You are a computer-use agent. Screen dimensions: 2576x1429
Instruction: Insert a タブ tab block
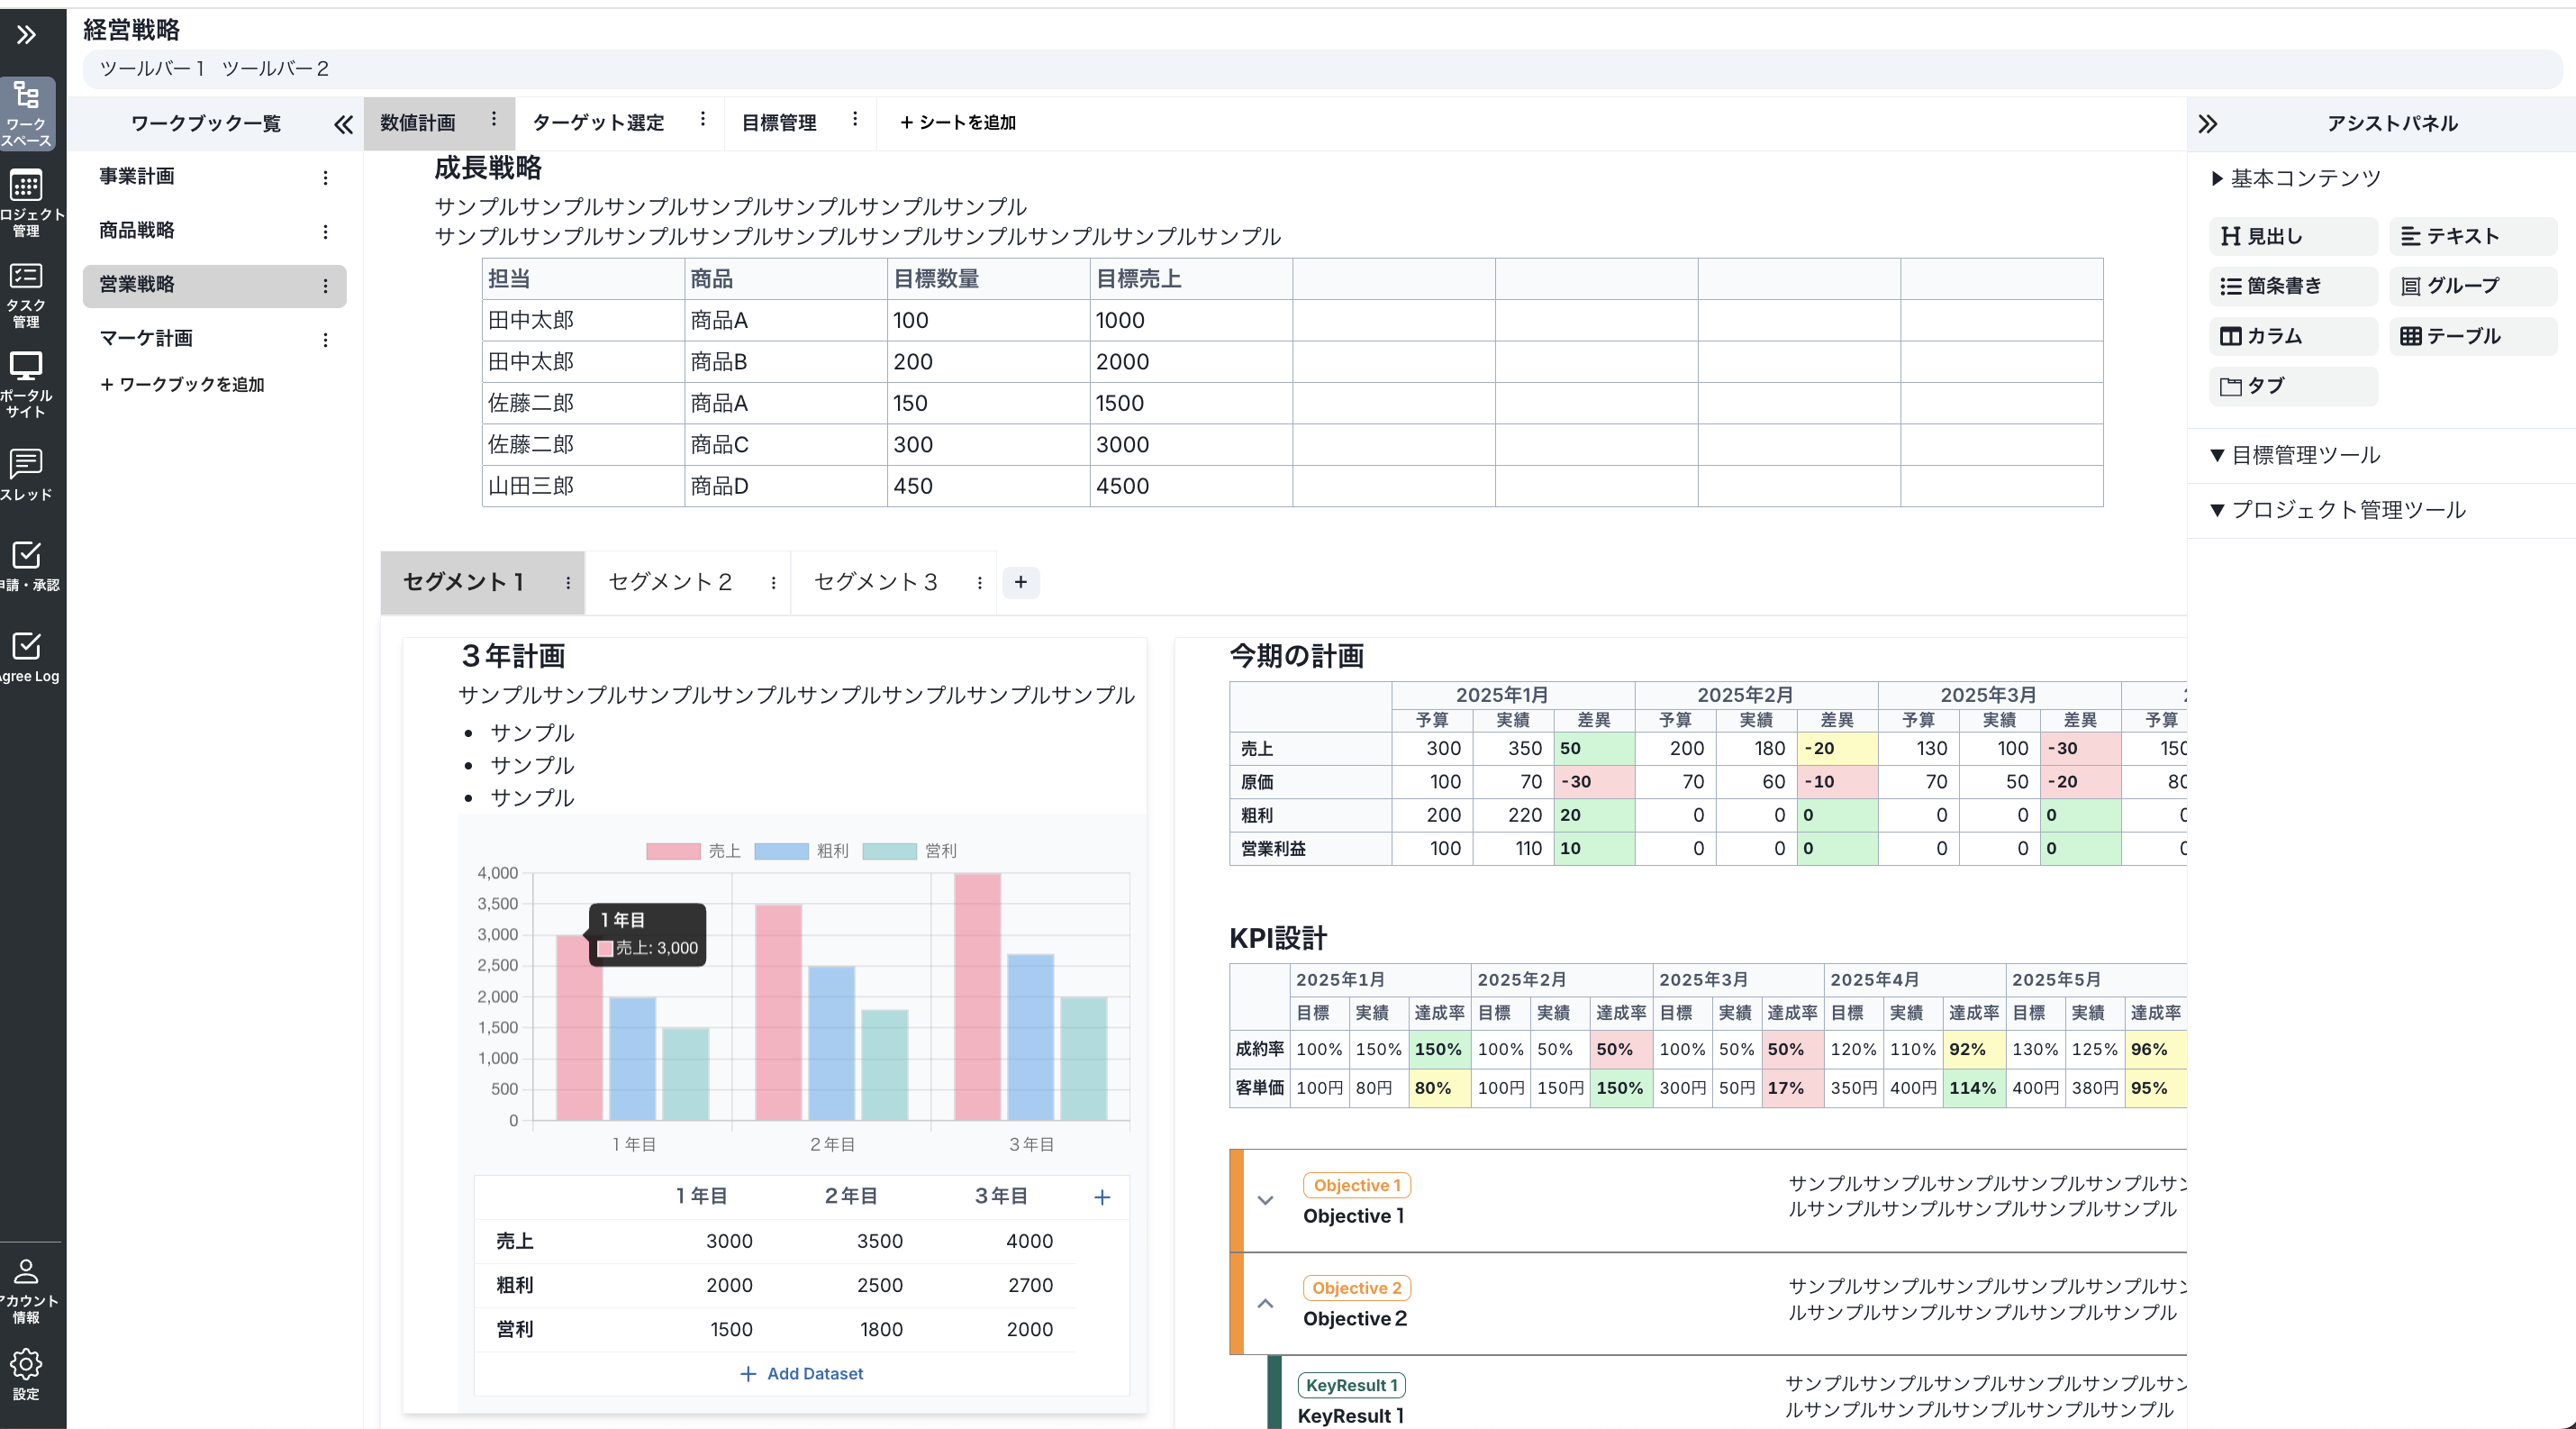tap(2292, 386)
